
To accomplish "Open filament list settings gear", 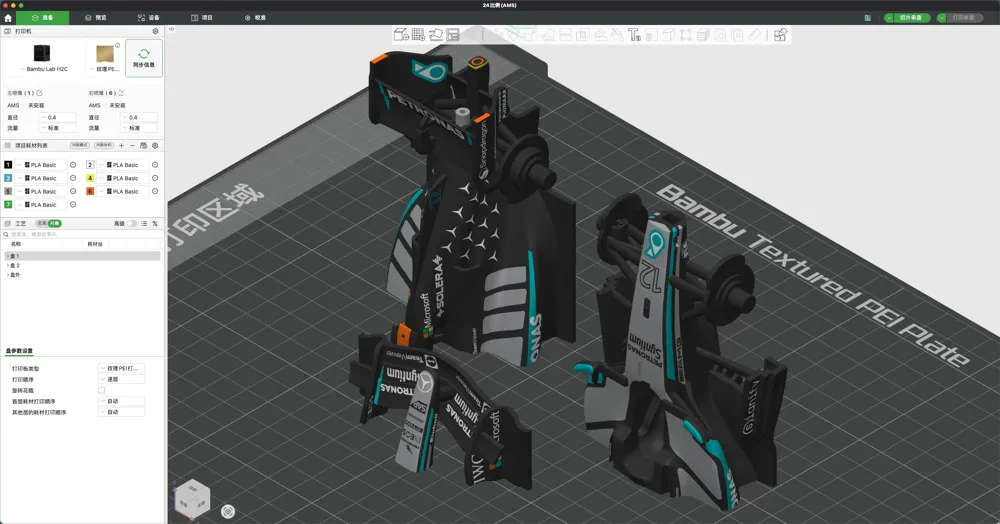I will click(x=155, y=145).
